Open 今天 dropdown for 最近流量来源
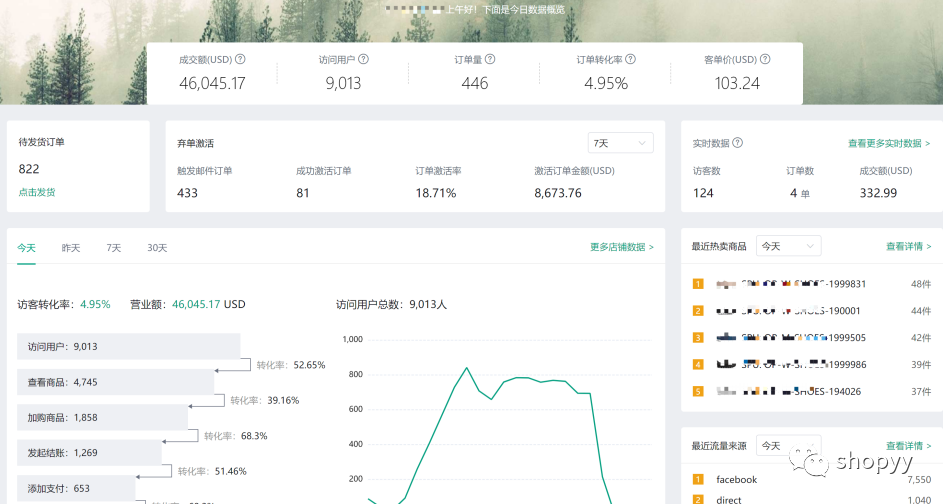The width and height of the screenshot is (943, 504). [788, 446]
